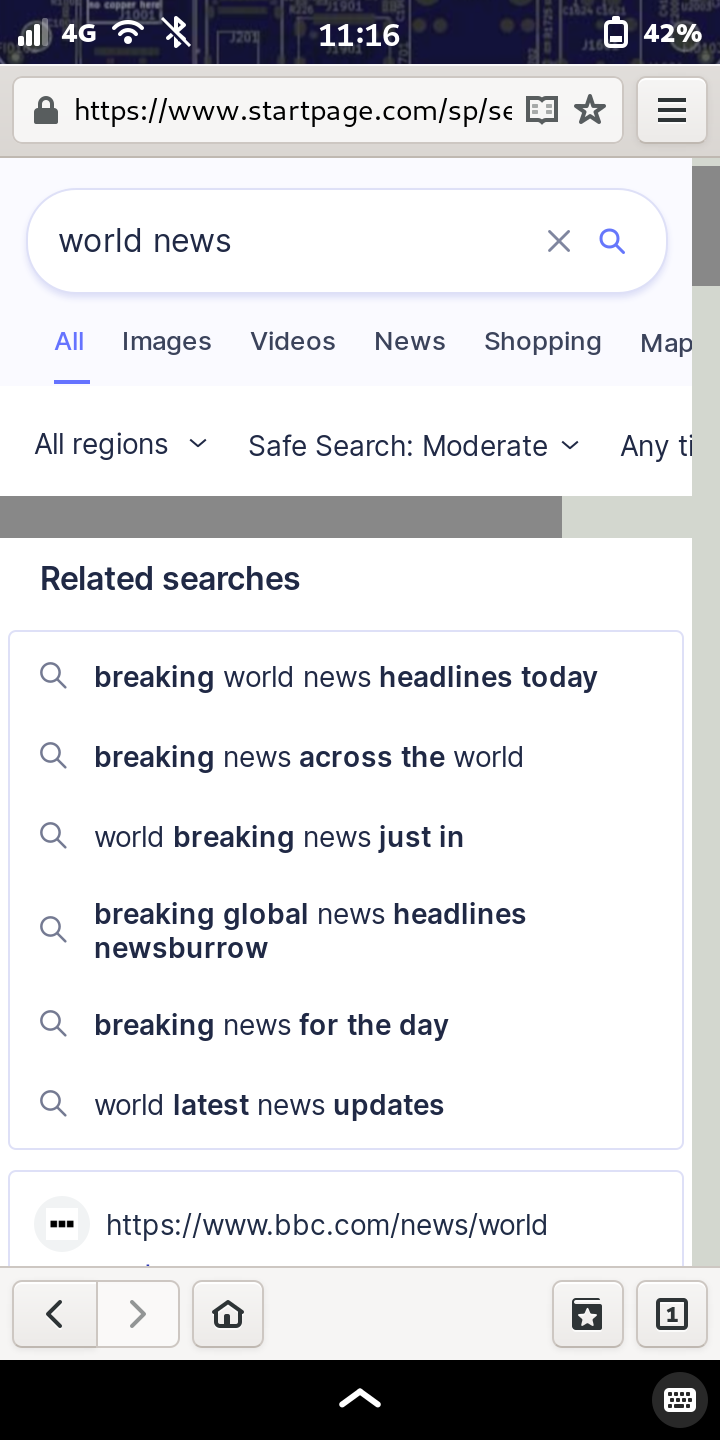Viewport: 720px width, 1440px height.
Task: Select the Videos results tab
Action: [x=293, y=342]
